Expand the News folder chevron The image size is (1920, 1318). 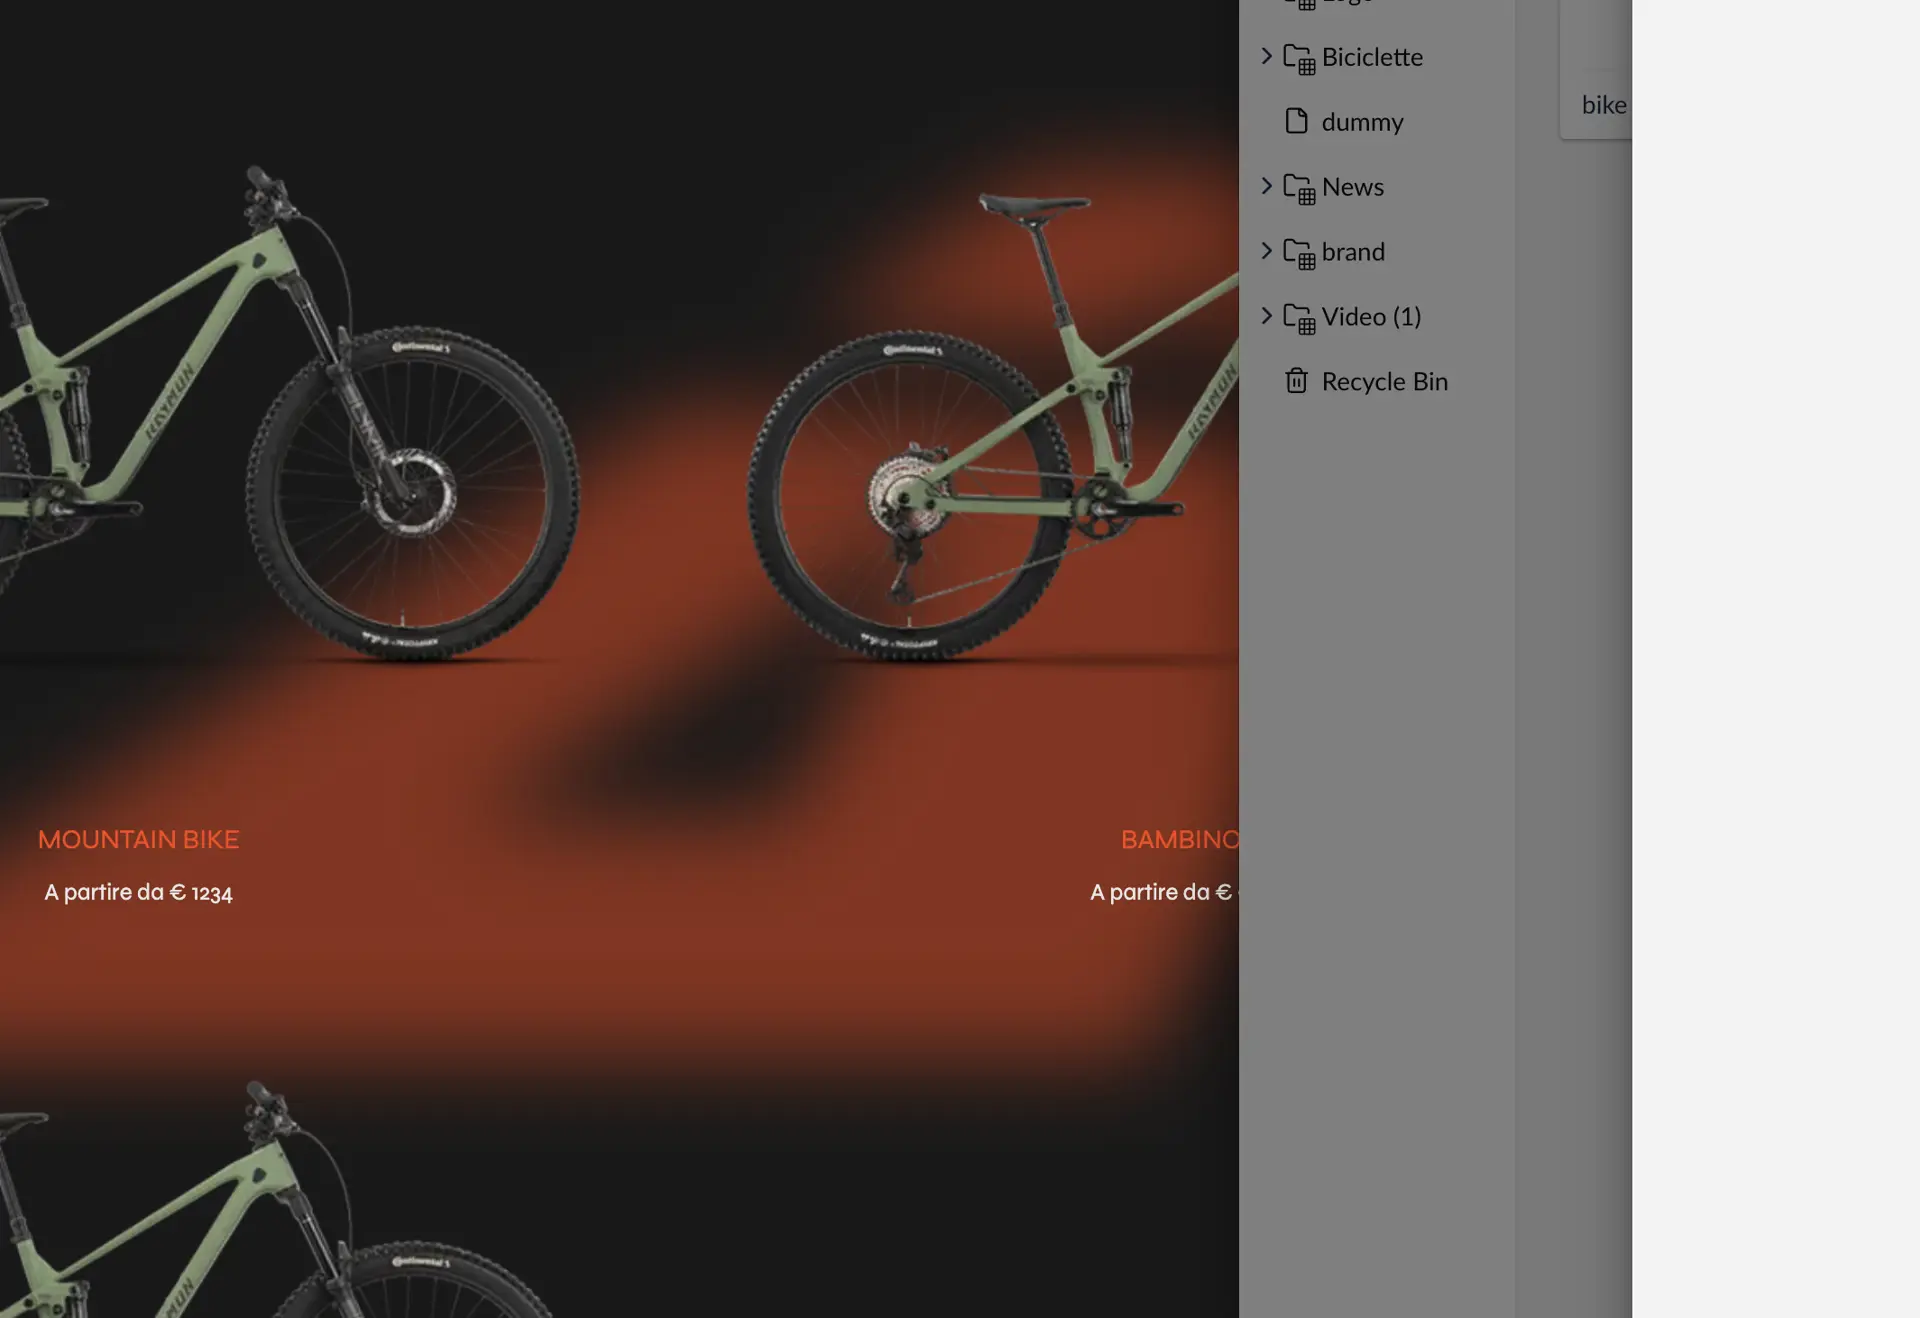pos(1266,186)
